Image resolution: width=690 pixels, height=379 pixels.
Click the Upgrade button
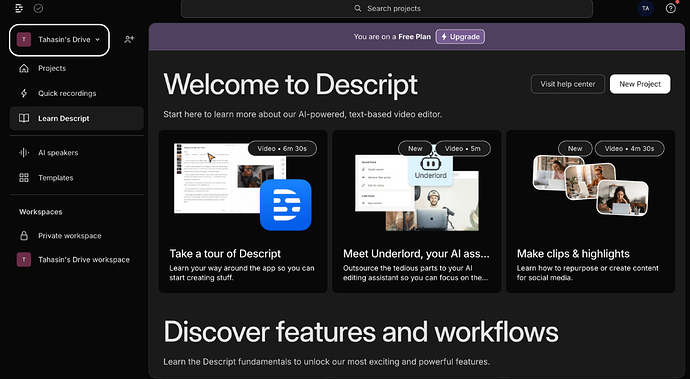(x=460, y=37)
